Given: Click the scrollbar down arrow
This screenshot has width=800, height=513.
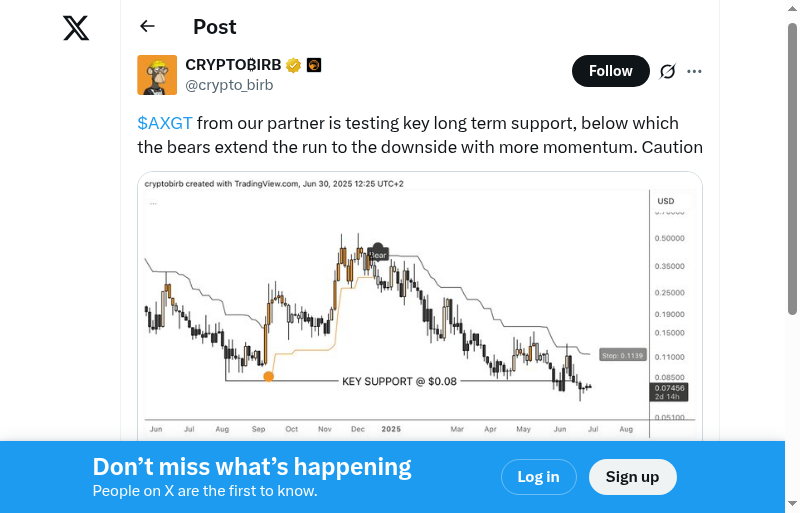Looking at the screenshot, I should pos(793,504).
